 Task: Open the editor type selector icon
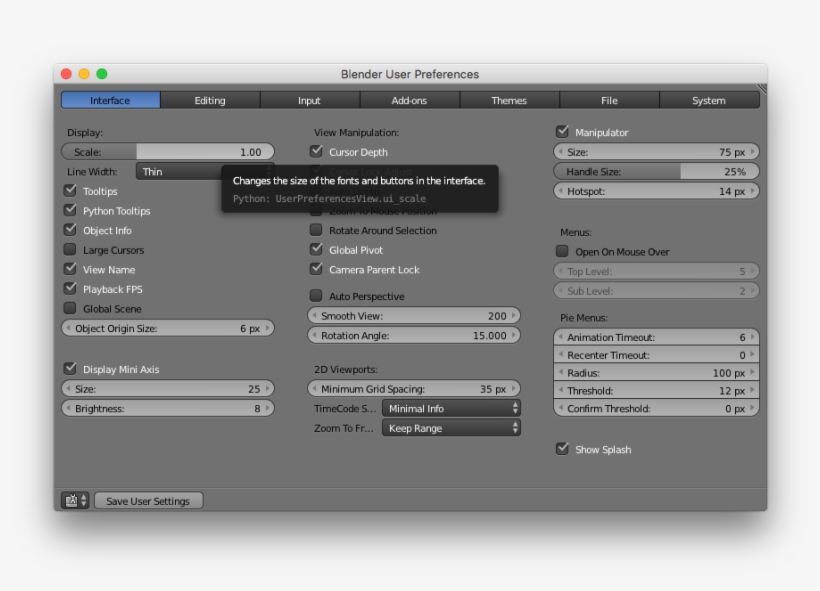75,501
